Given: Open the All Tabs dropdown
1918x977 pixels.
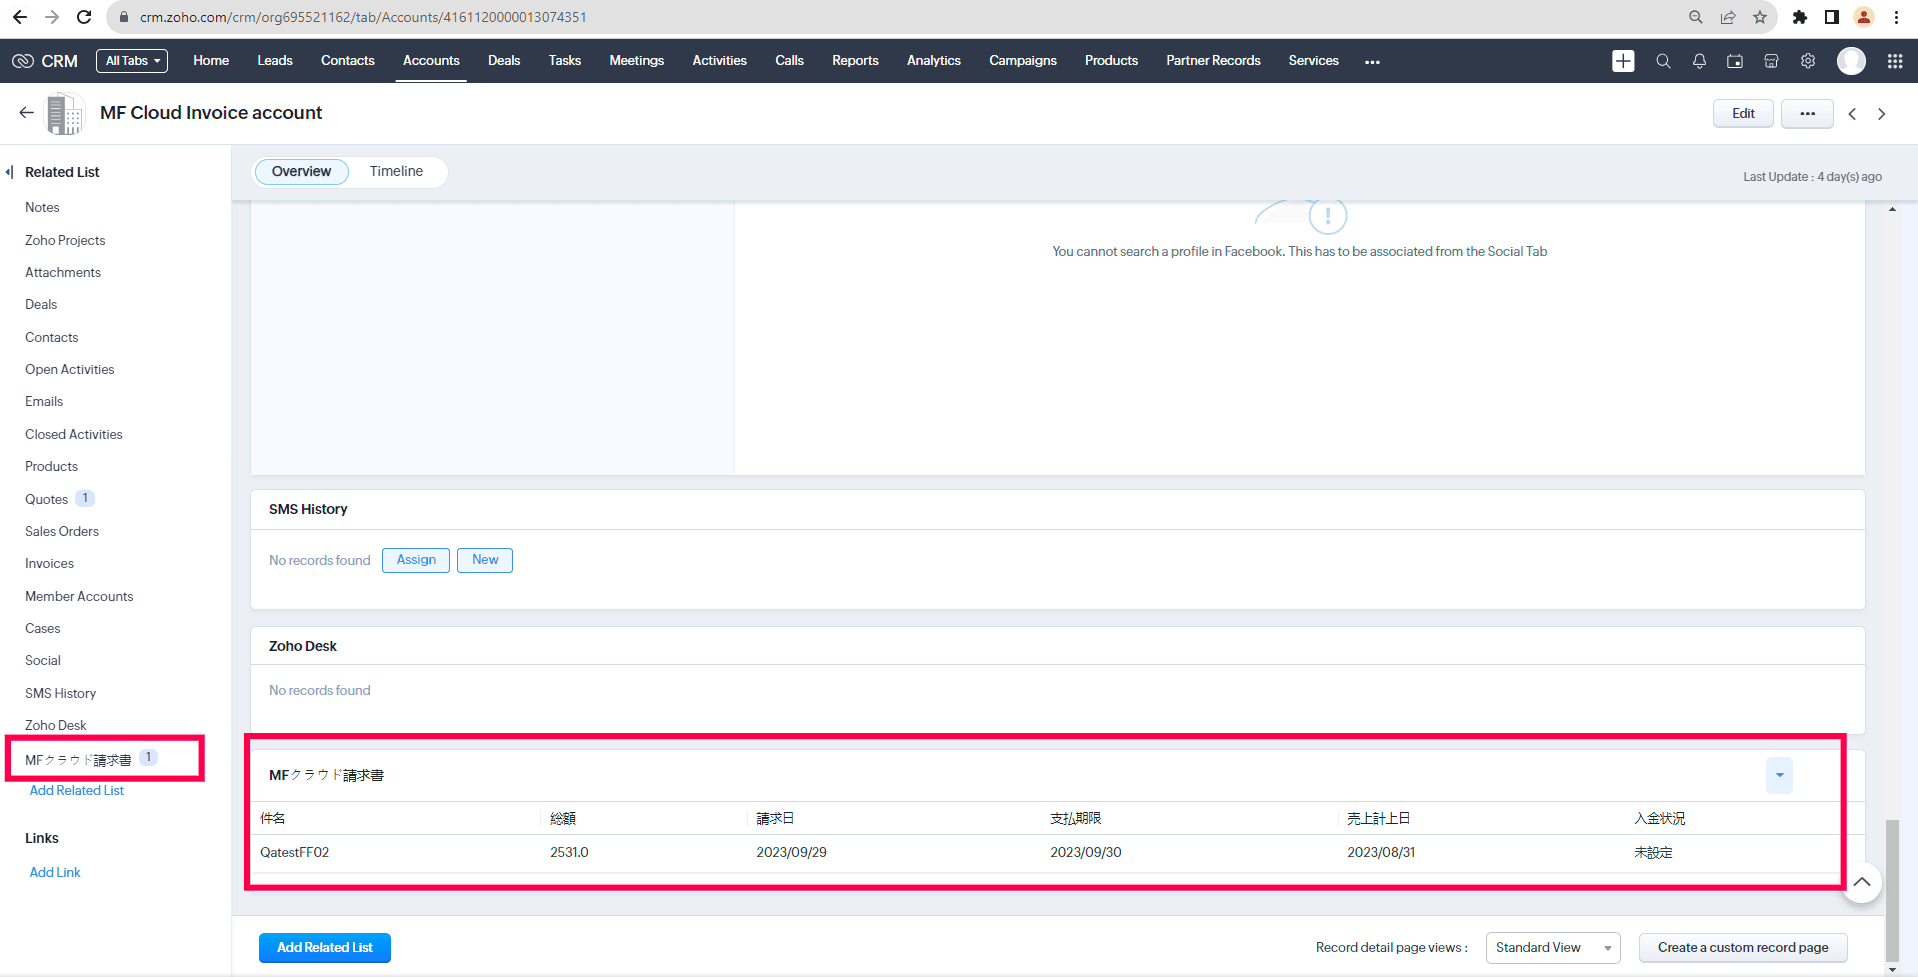Looking at the screenshot, I should coord(132,61).
